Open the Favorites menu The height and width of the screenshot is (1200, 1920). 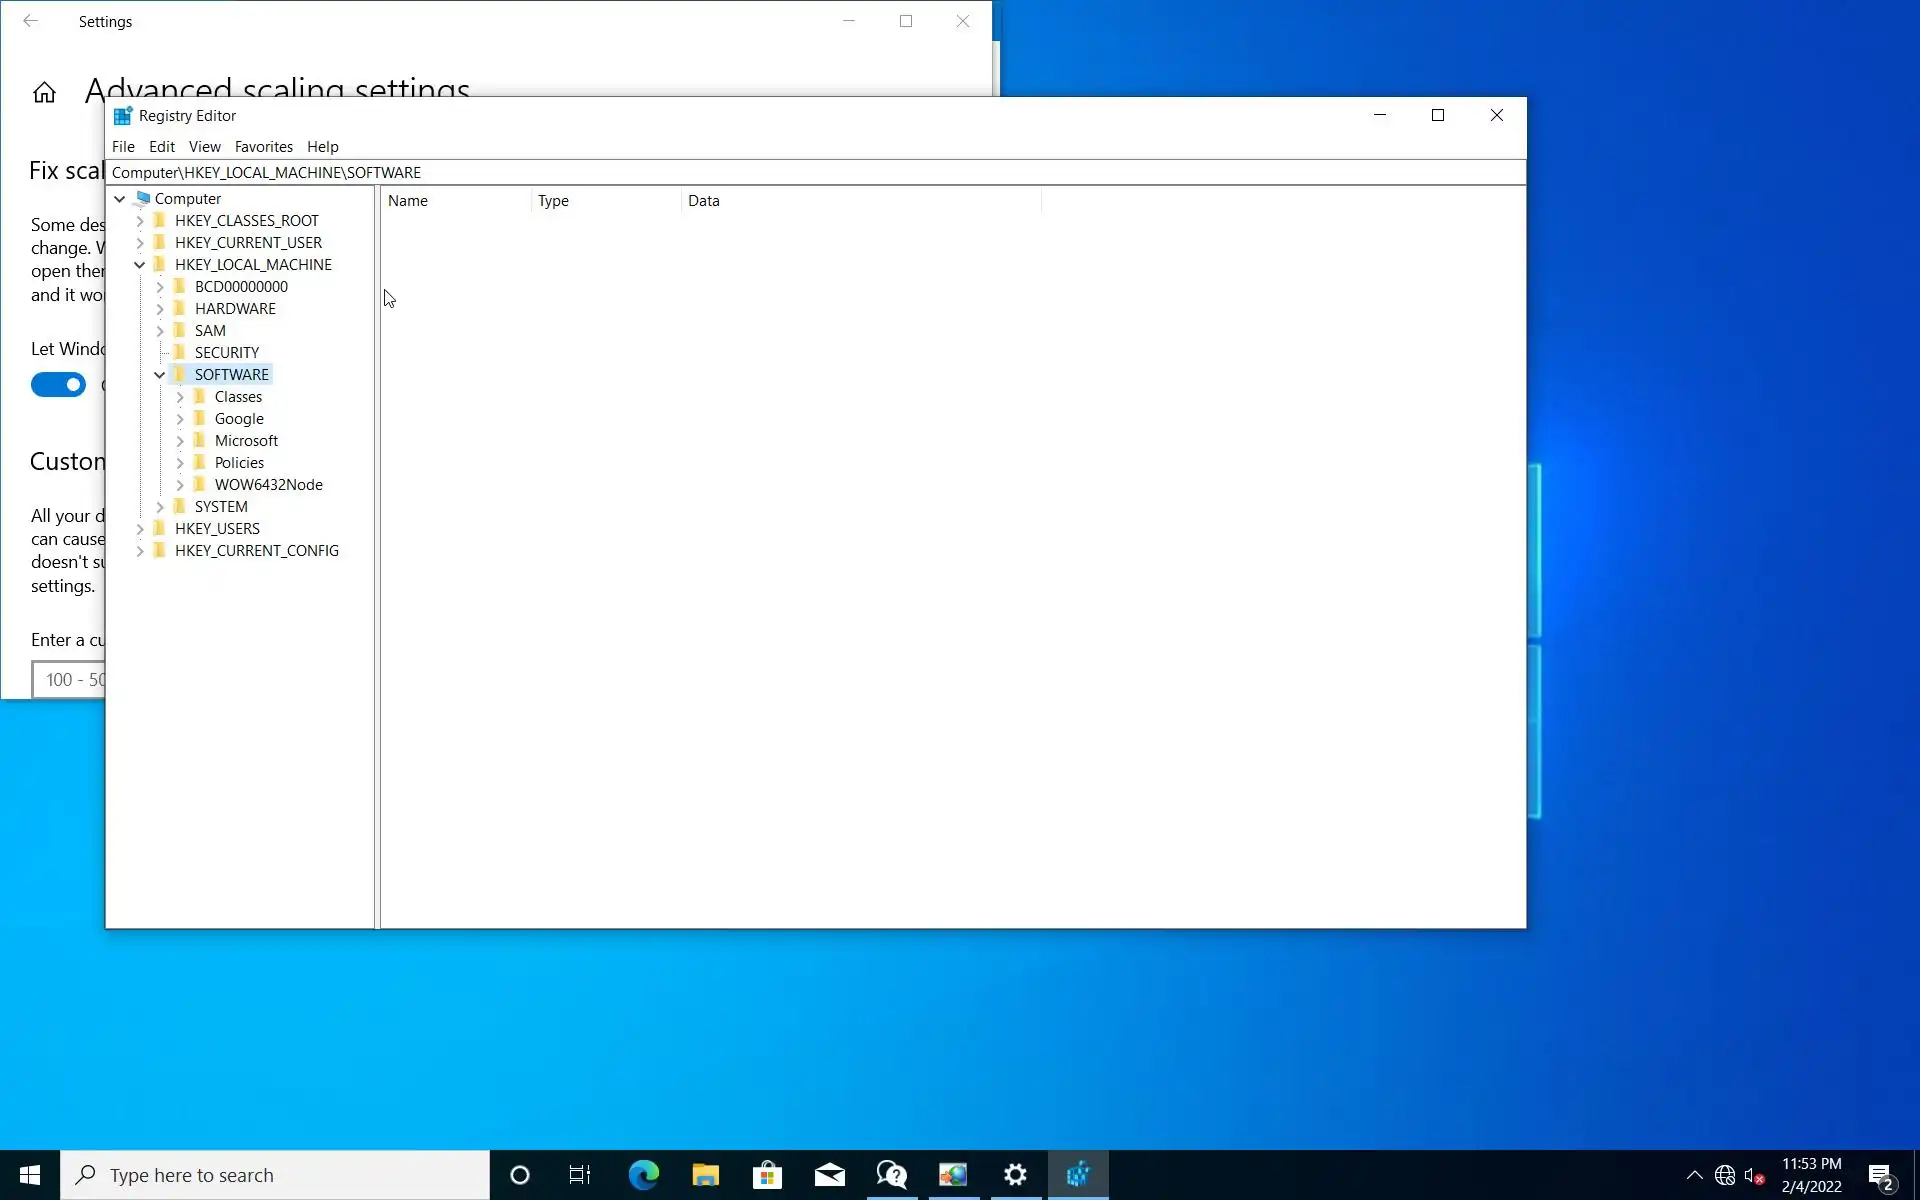[x=263, y=147]
